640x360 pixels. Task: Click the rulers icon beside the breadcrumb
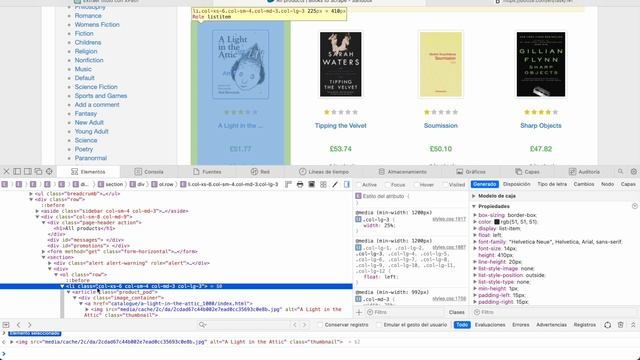[x=288, y=184]
